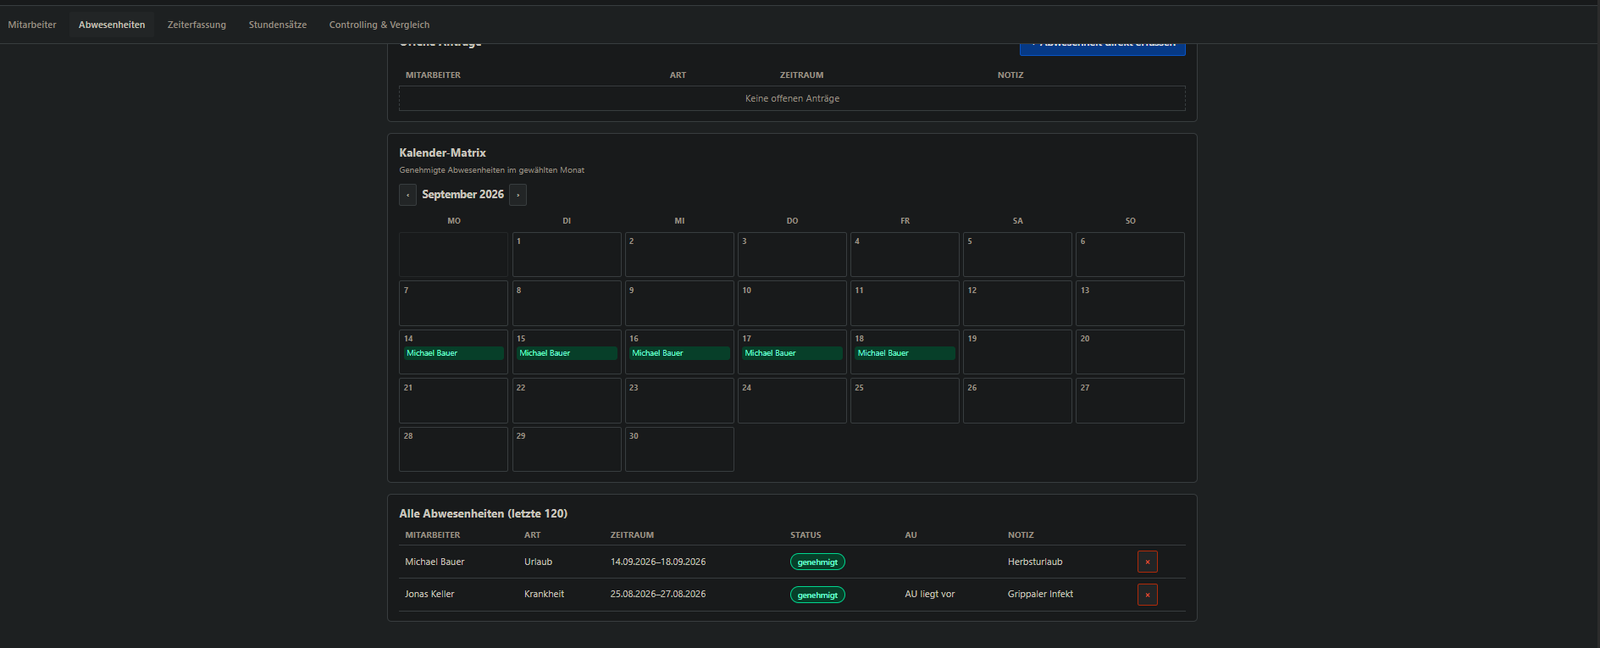Open the Stundensätze tab
The image size is (1600, 648).
[278, 25]
